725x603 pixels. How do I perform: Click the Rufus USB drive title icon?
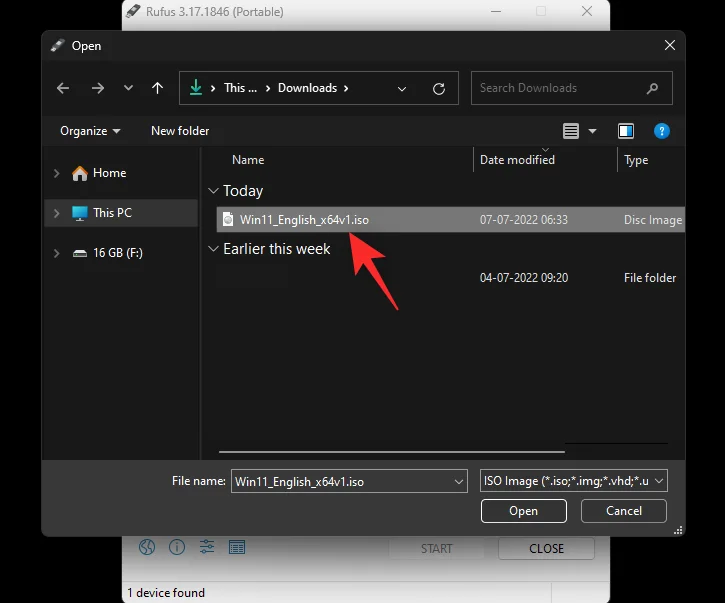click(133, 11)
